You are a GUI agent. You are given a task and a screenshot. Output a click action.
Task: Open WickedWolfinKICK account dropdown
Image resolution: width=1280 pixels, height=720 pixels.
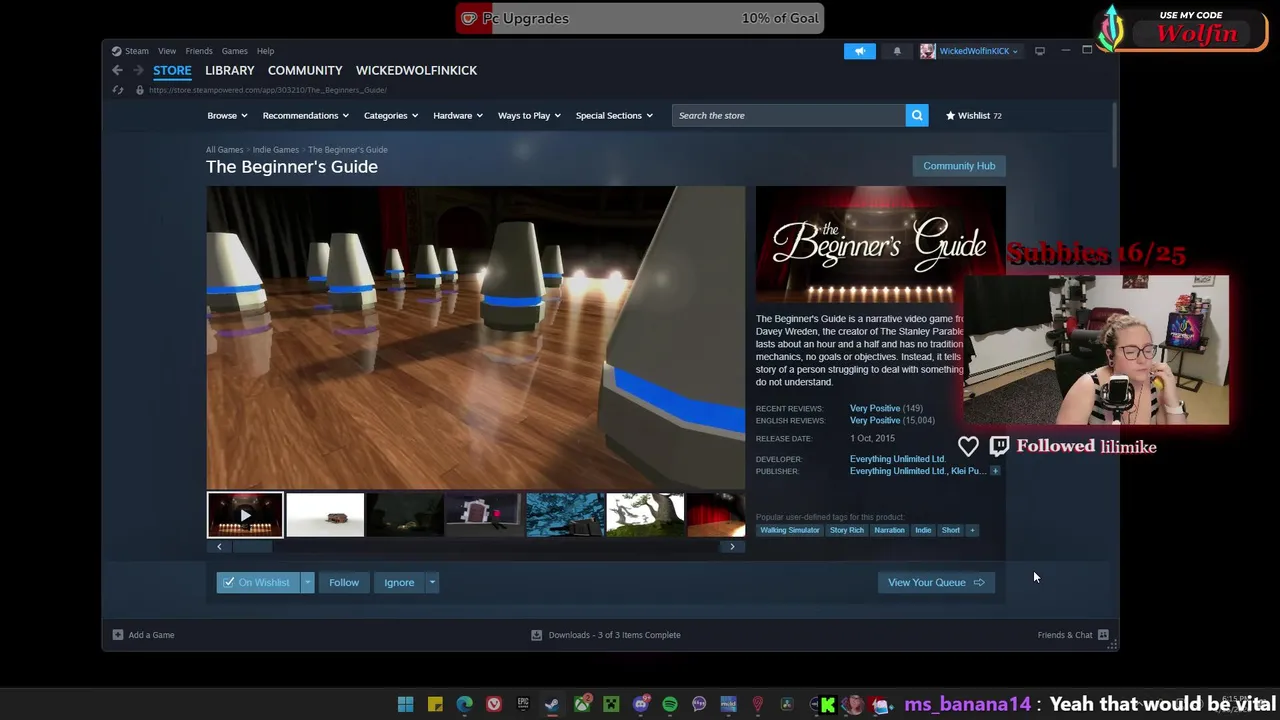[x=969, y=51]
